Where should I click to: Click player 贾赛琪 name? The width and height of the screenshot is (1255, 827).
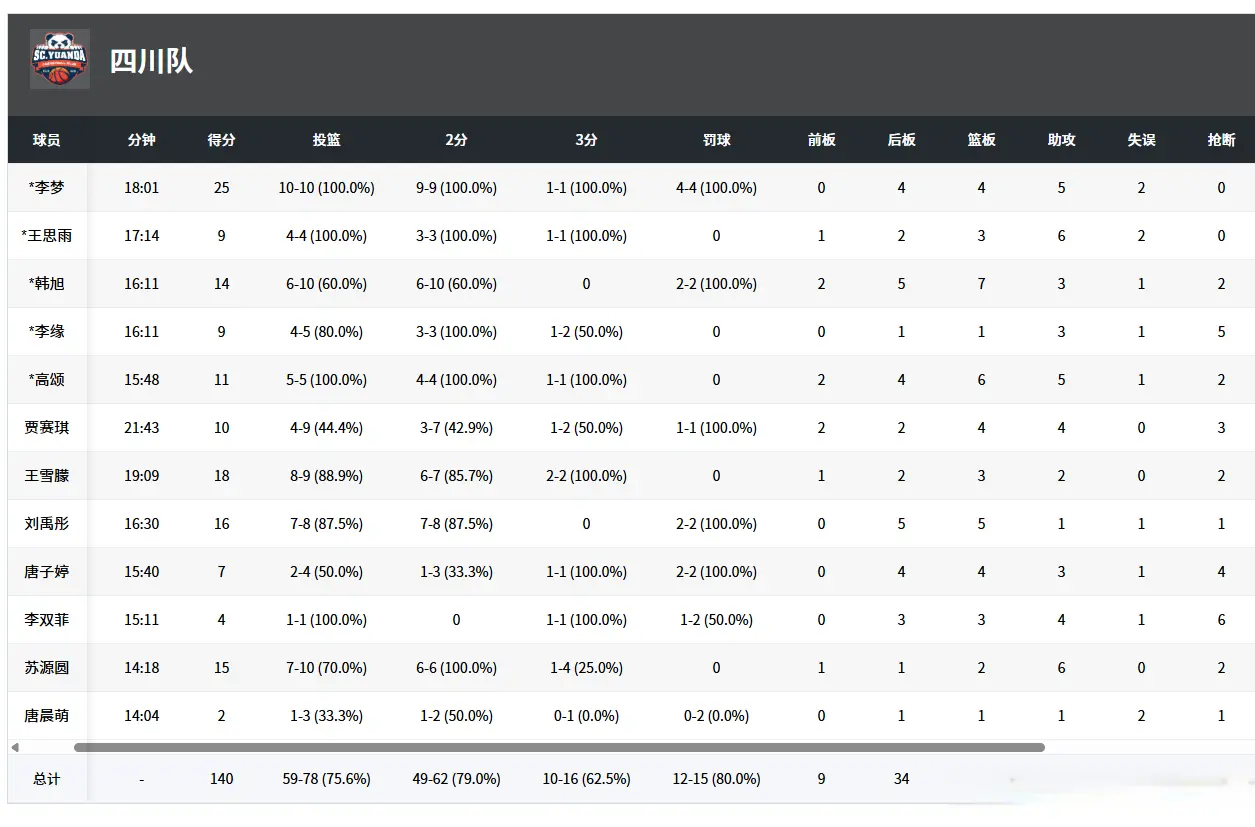click(47, 428)
